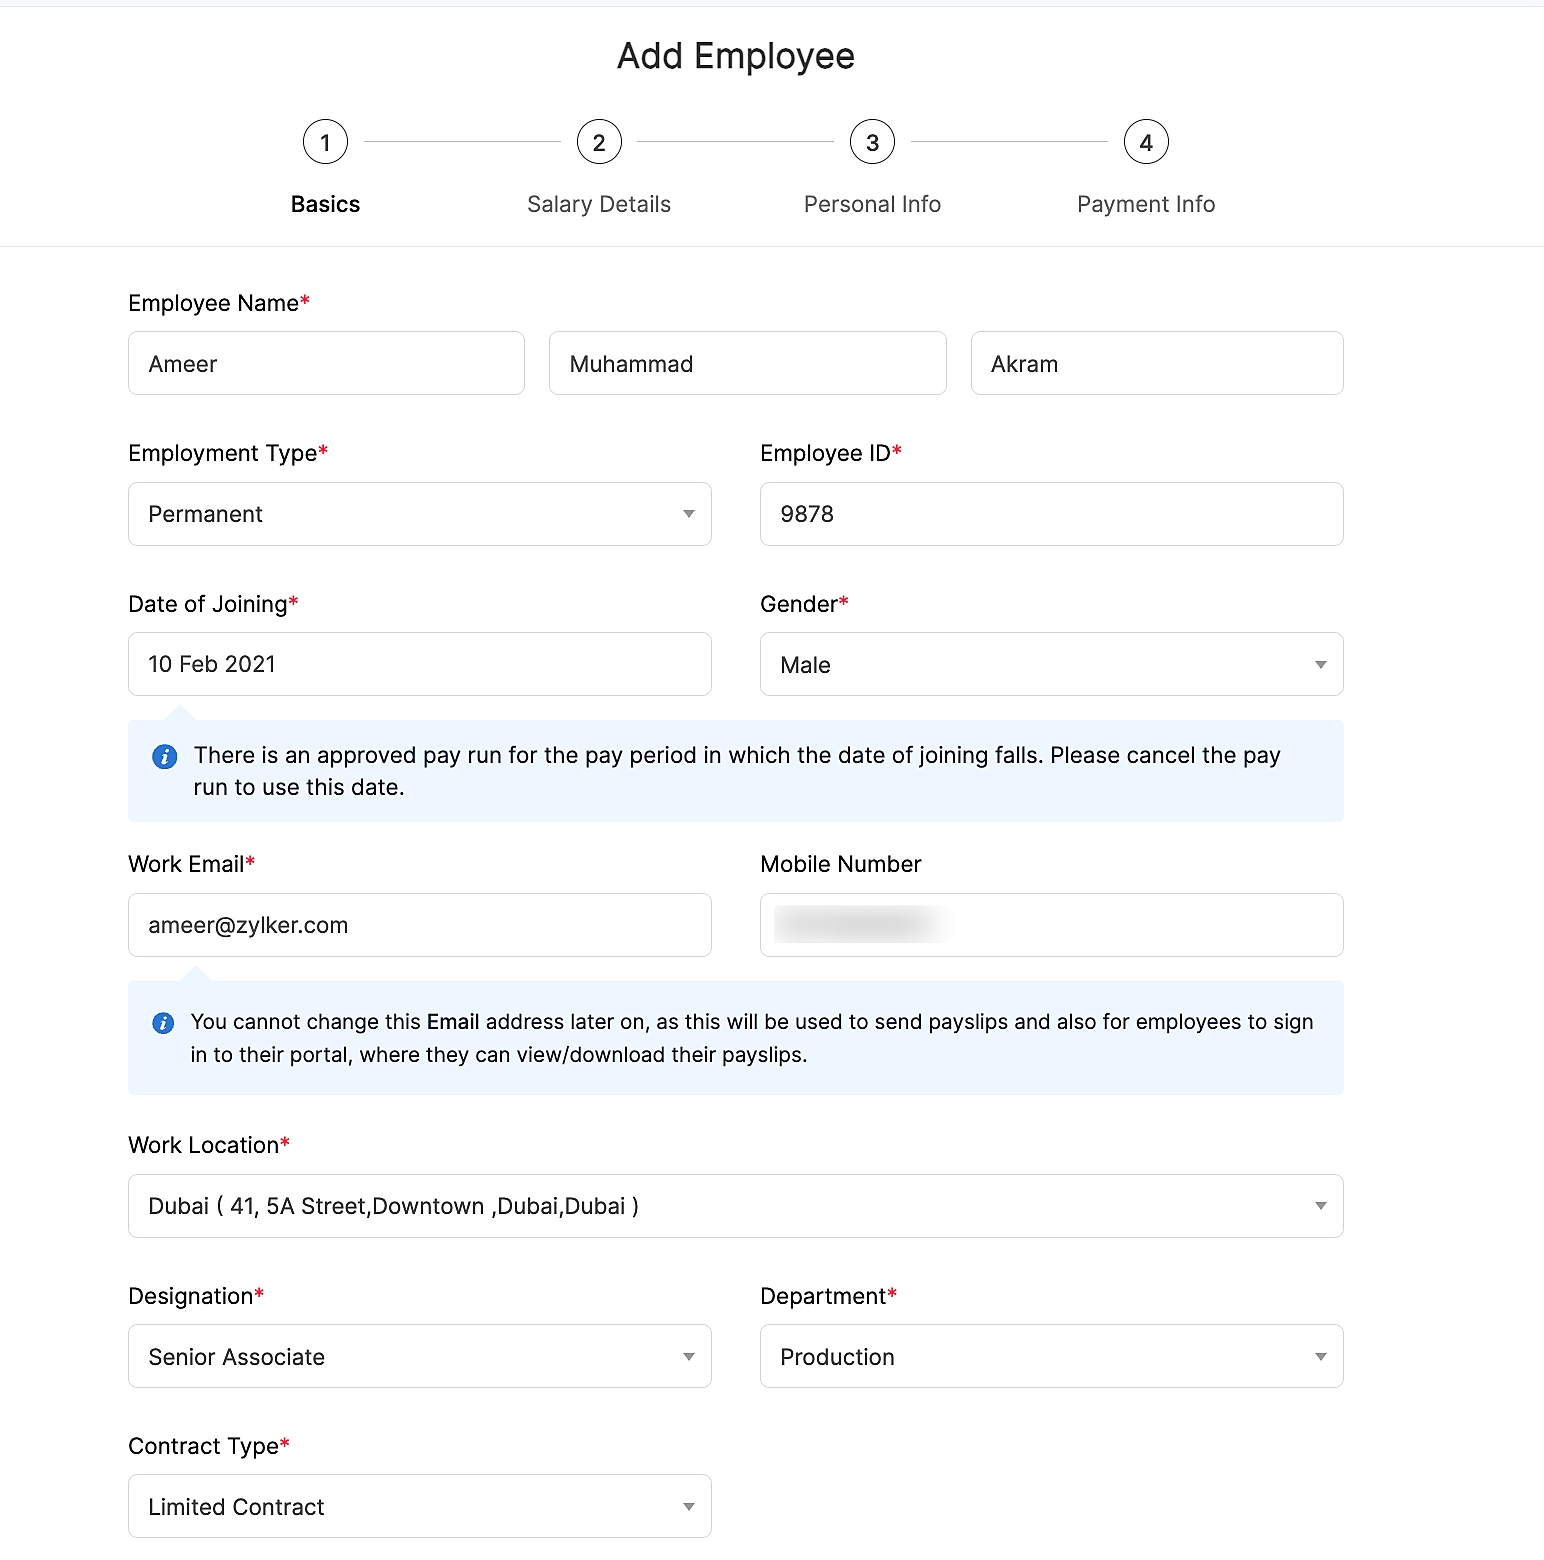The width and height of the screenshot is (1544, 1560).
Task: Click the middle name field with Muhammad
Action: point(747,364)
